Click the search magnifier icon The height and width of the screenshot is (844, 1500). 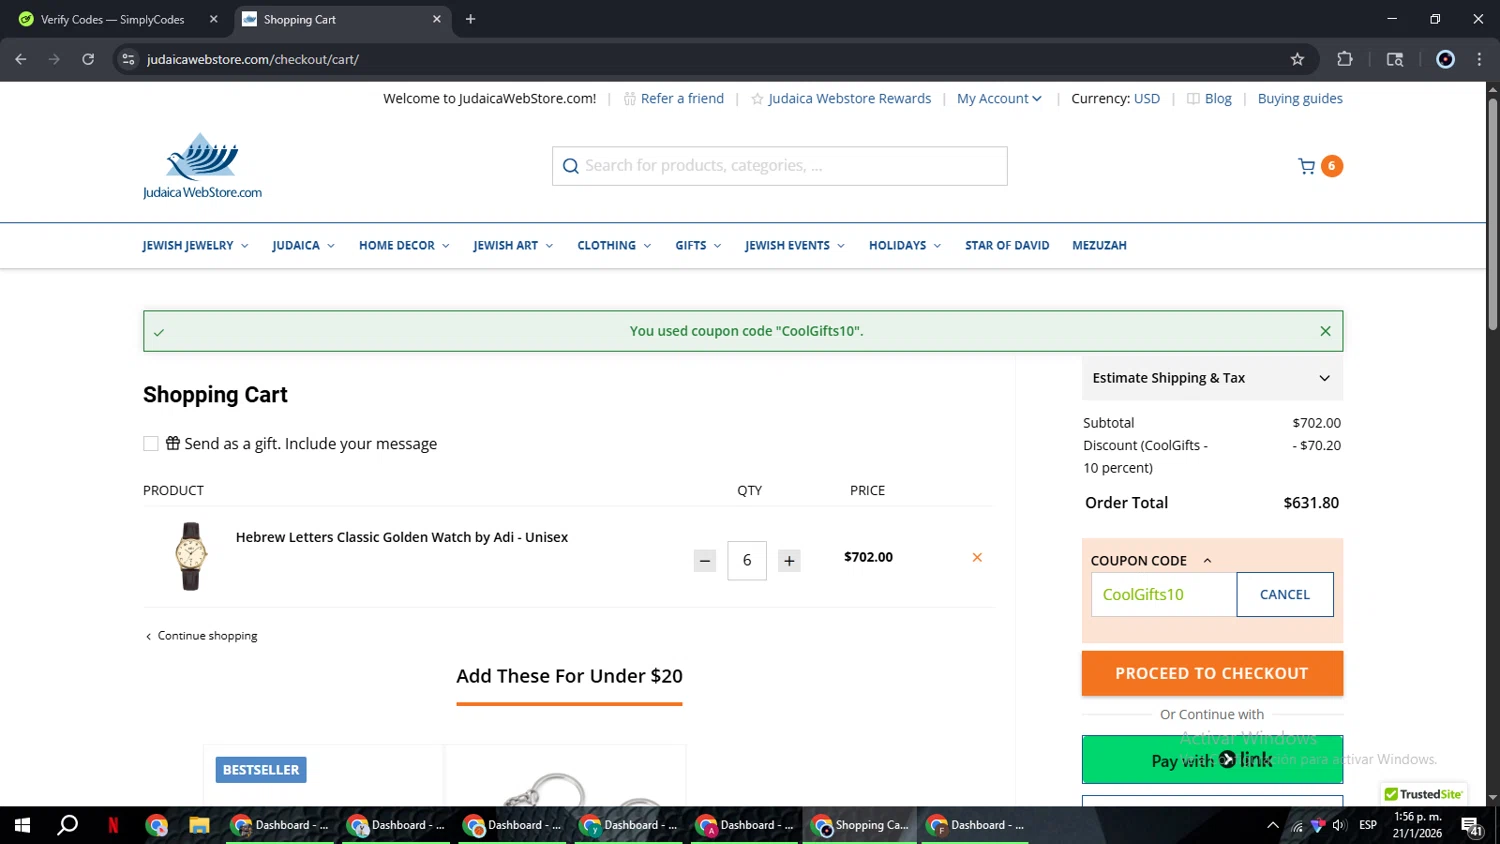pos(570,166)
